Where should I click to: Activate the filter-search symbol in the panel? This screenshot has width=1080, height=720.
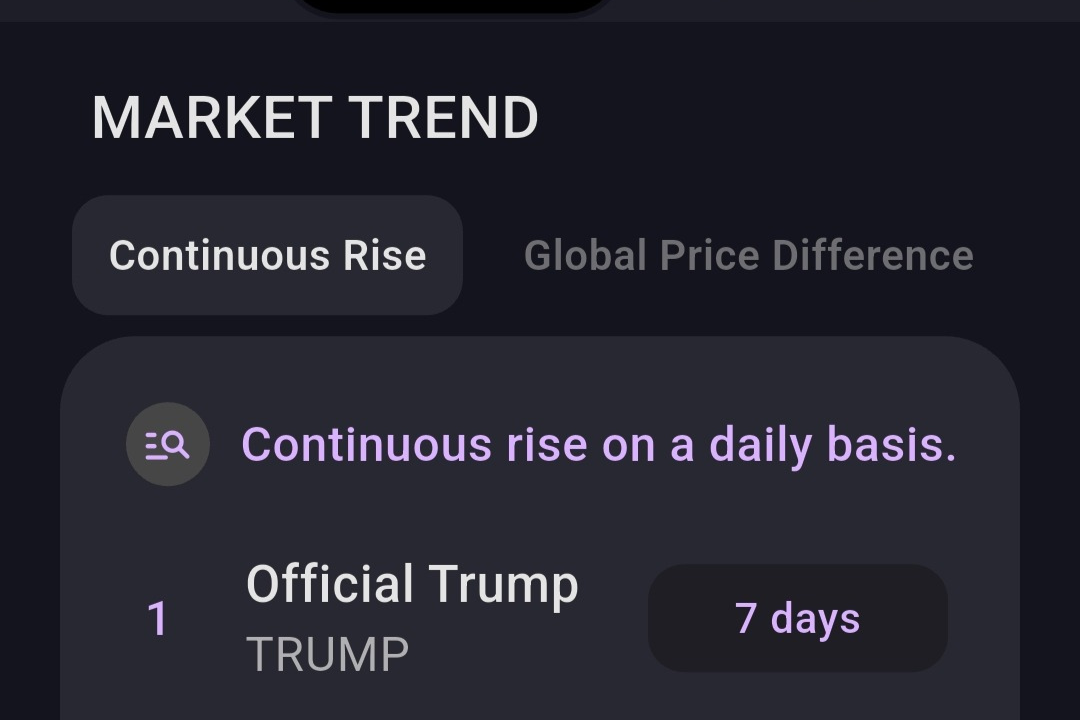168,444
